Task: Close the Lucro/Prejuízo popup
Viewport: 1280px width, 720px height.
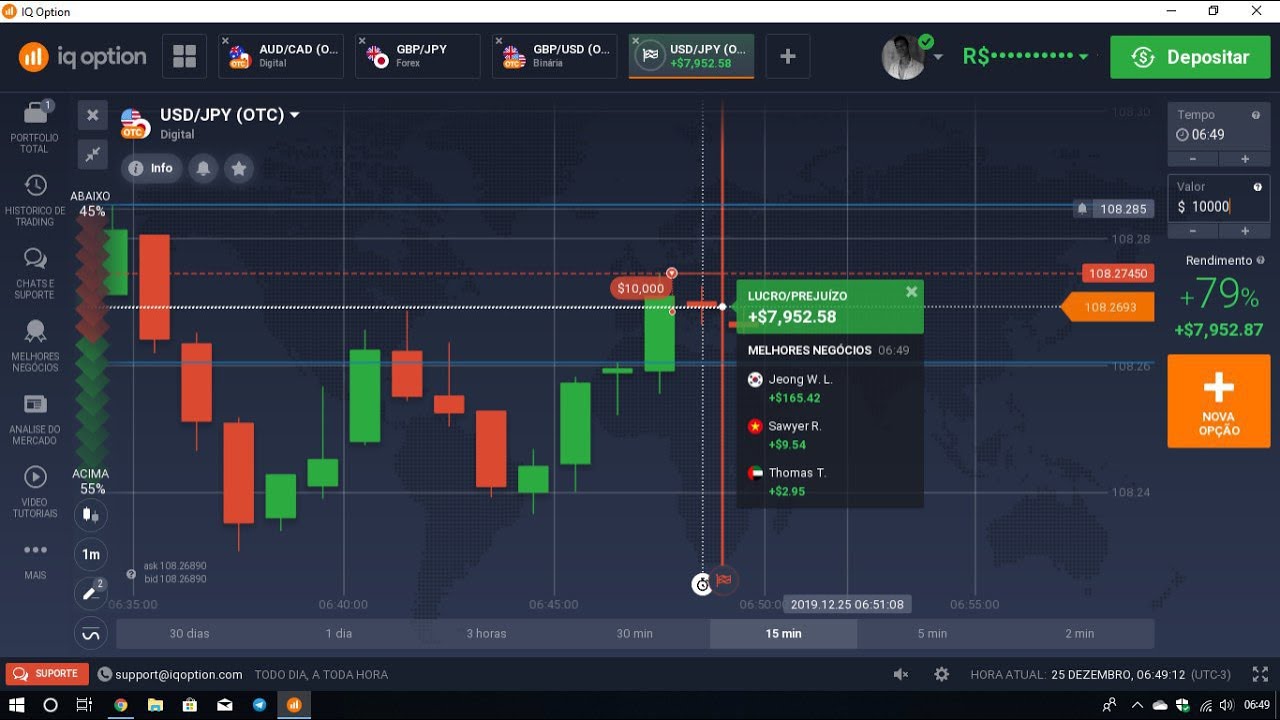Action: click(911, 292)
